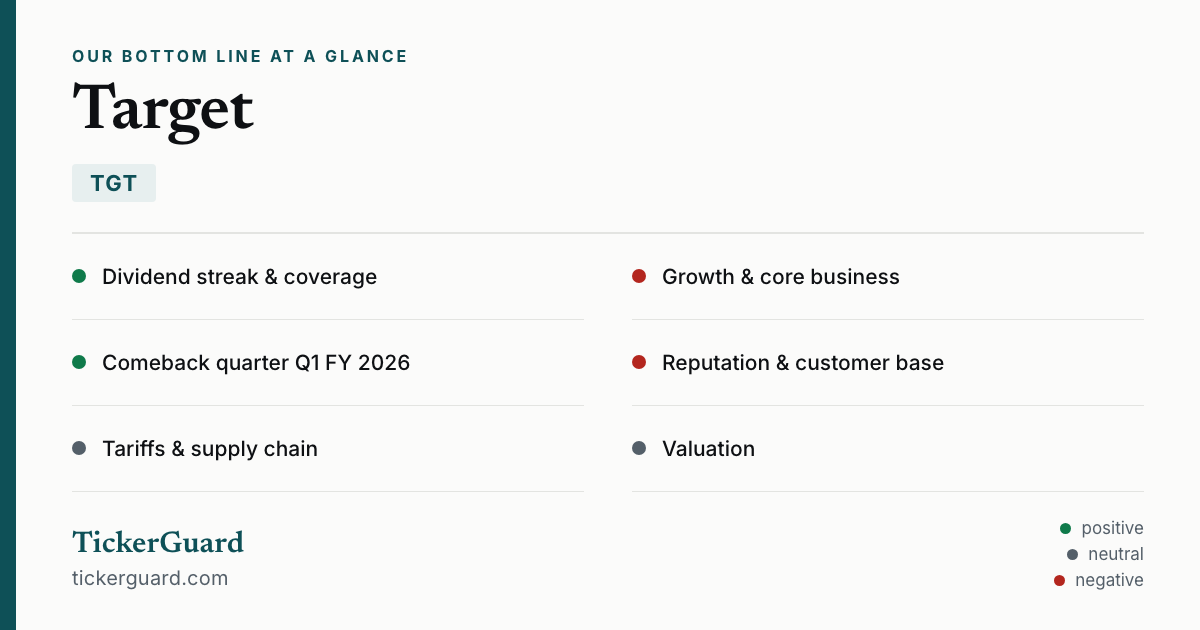
Task: Click the green dot beside Comeback quarter
Action: pyautogui.click(x=79, y=362)
